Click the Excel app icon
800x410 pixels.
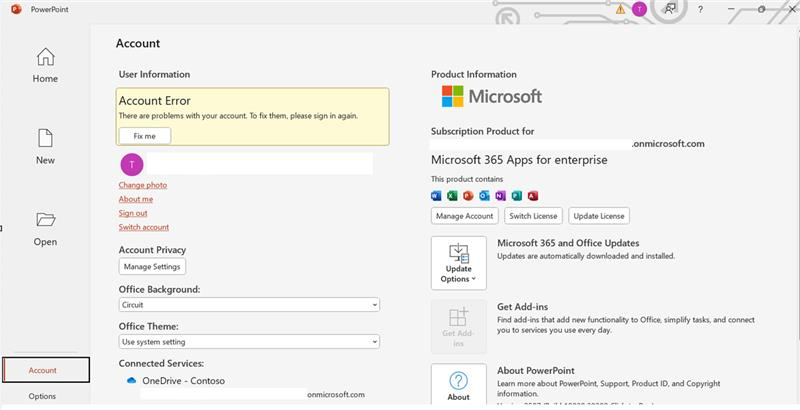[452, 196]
